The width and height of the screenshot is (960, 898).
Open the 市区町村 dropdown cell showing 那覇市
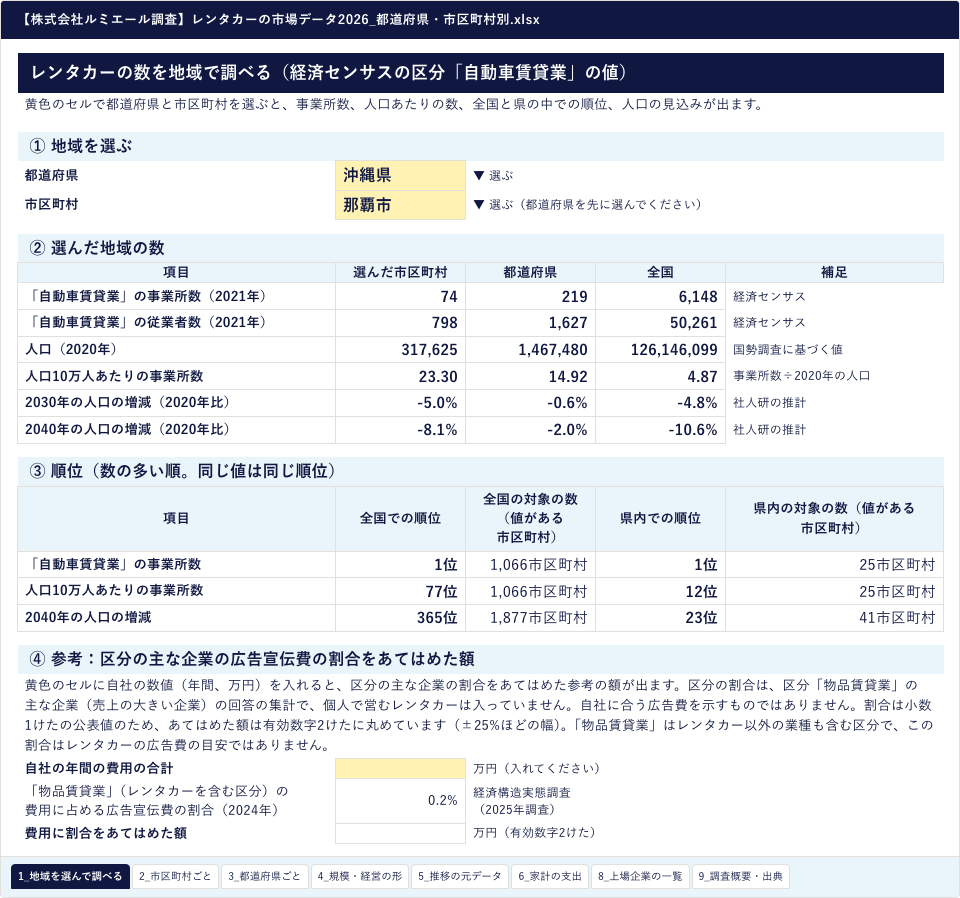pos(400,205)
